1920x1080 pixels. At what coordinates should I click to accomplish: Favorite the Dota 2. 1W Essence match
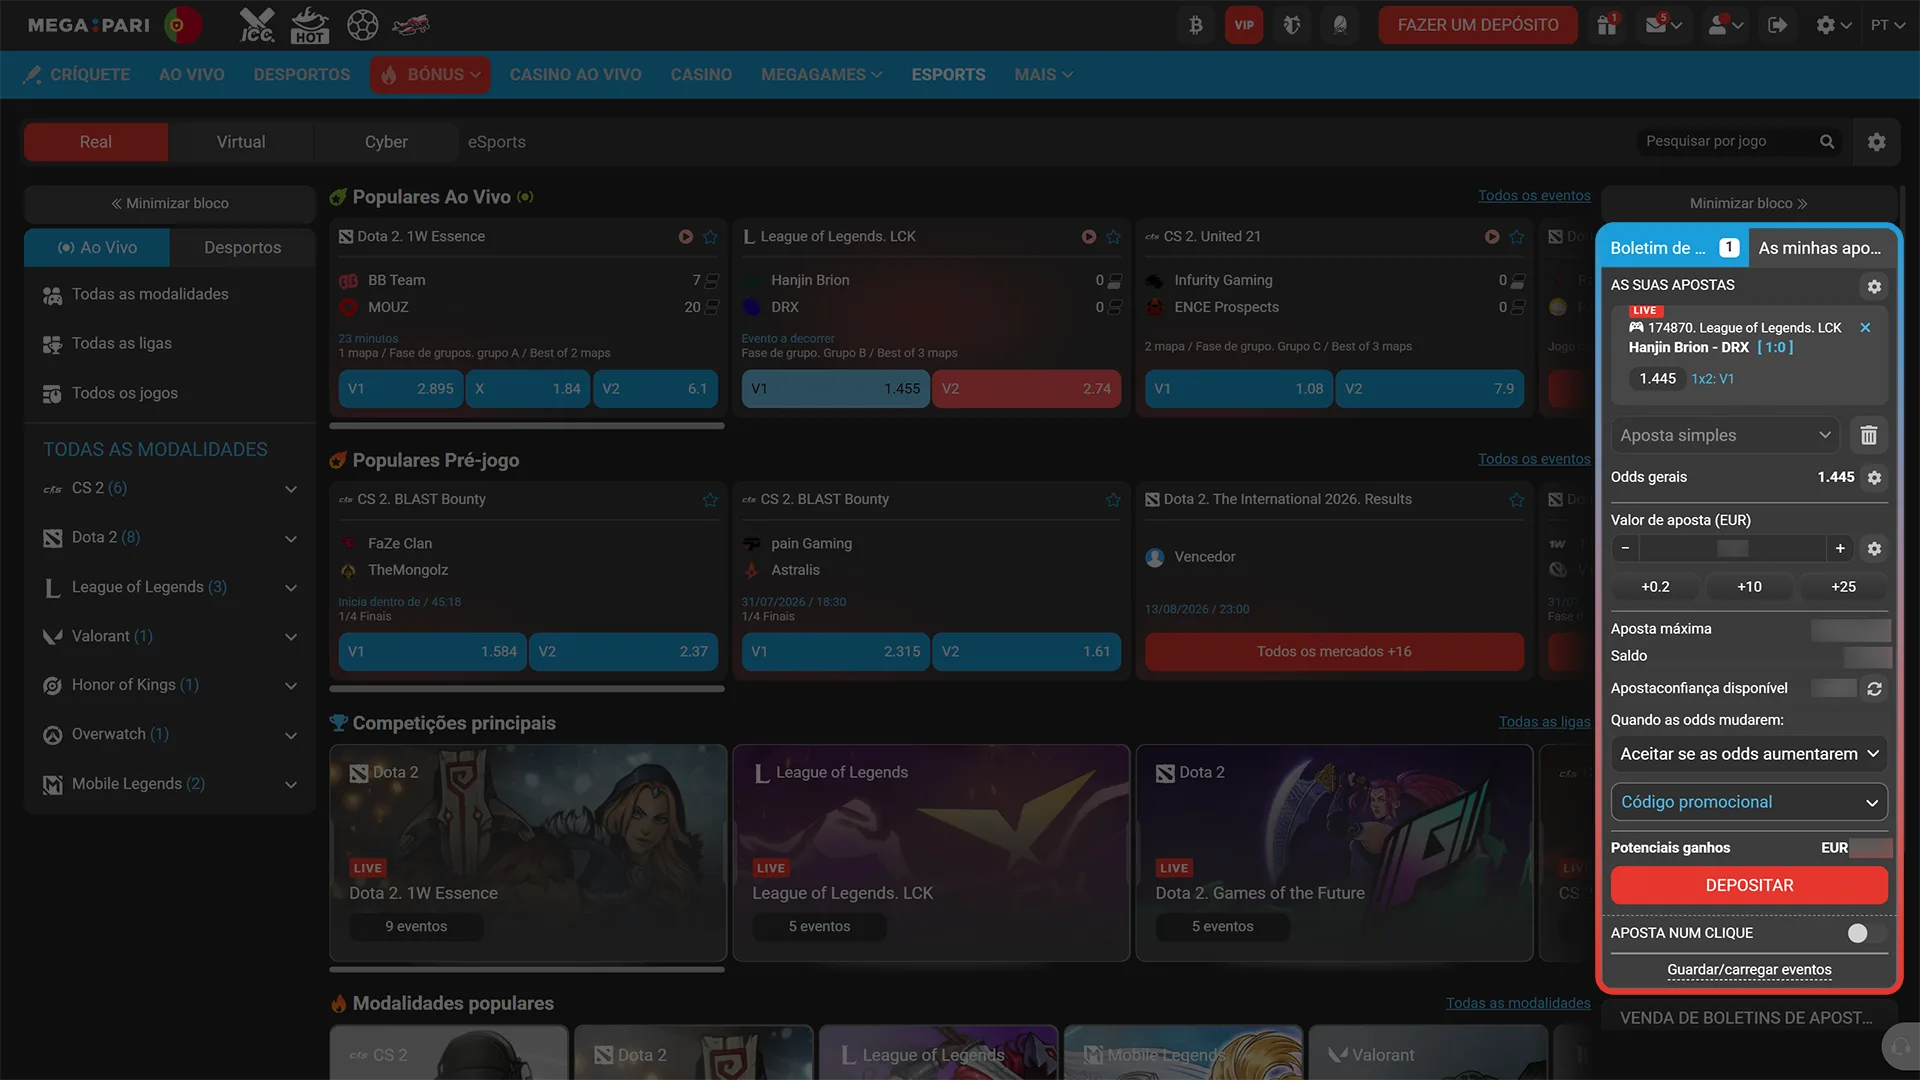pos(710,237)
